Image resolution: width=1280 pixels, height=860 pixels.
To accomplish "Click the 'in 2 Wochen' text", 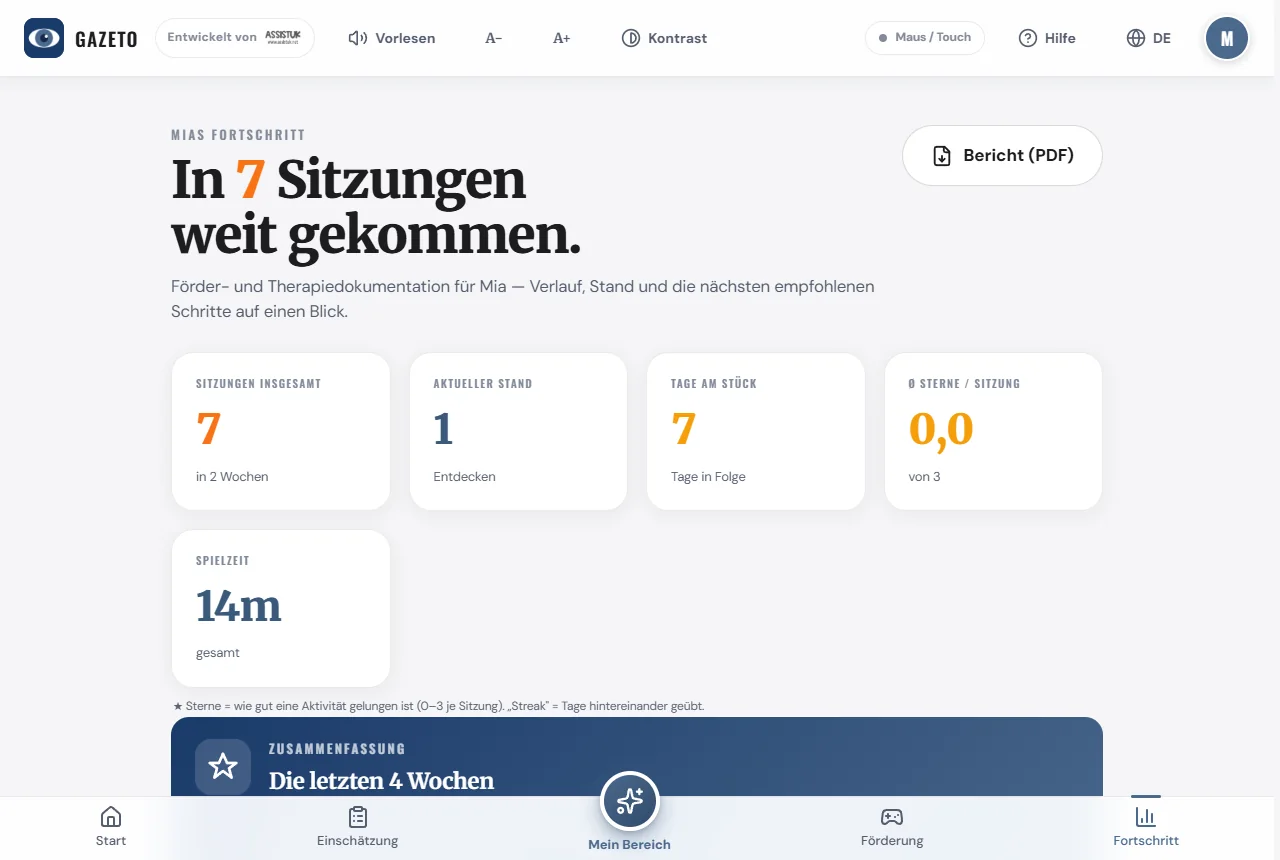I will tap(232, 477).
